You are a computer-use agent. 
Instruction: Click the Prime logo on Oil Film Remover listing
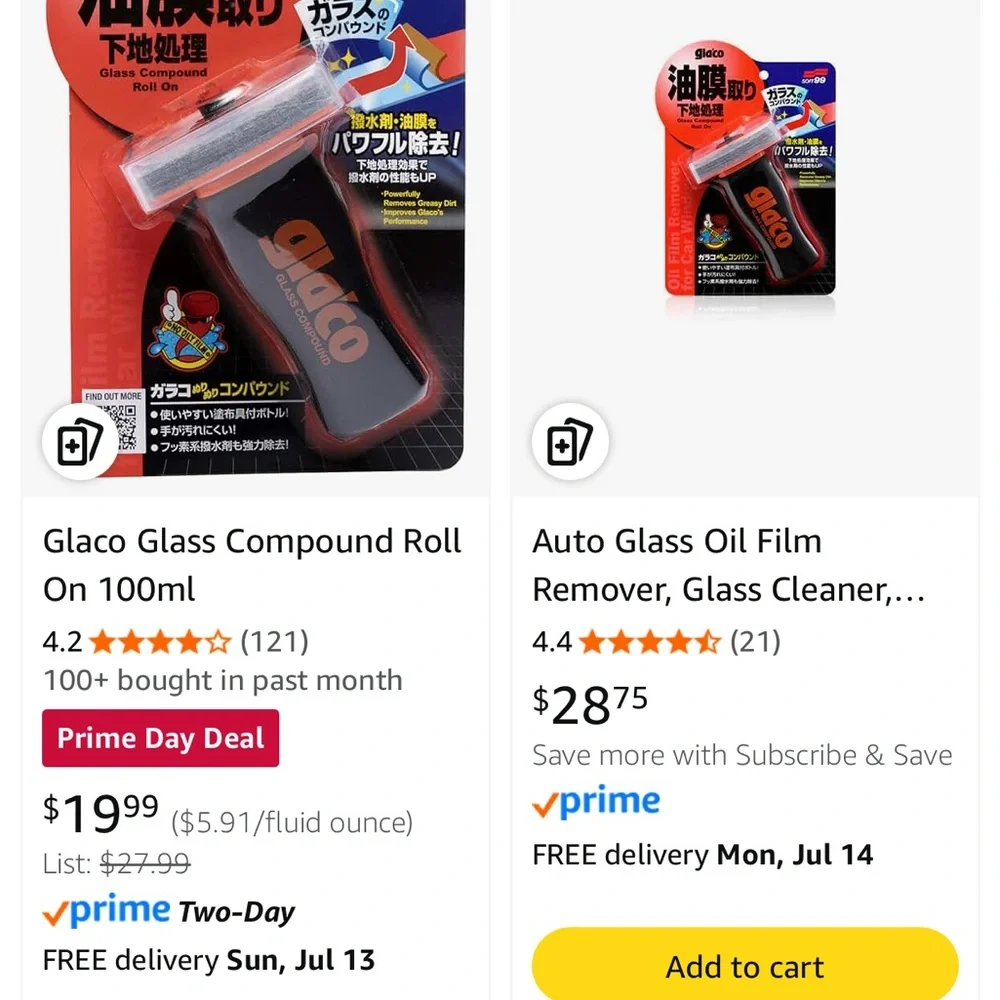596,801
